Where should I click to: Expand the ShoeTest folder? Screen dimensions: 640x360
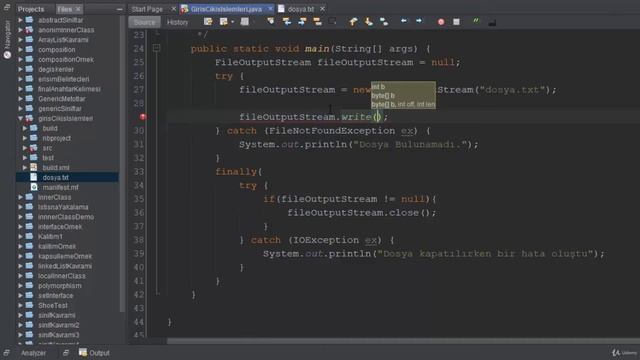(20, 305)
